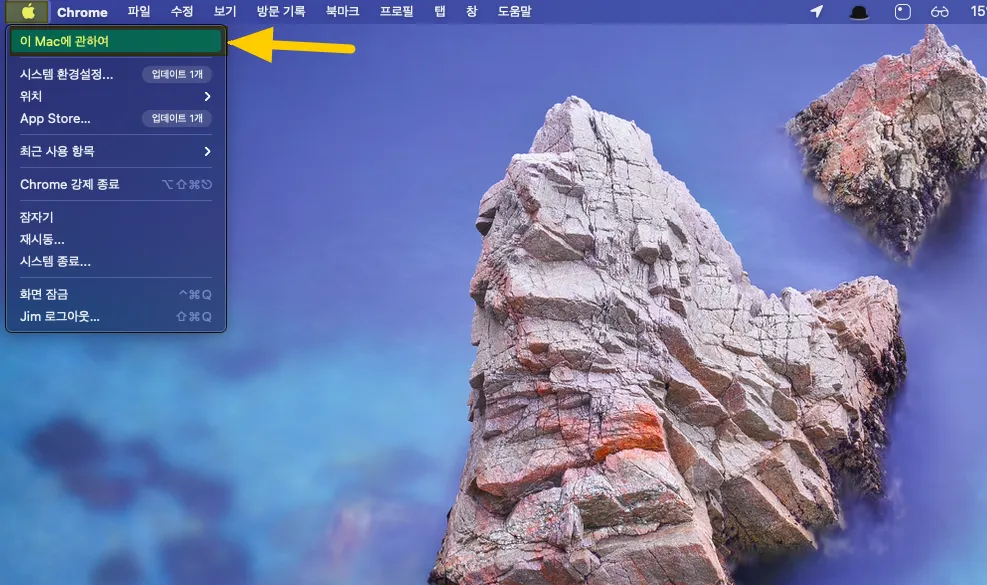Select 화면 잠금
The width and height of the screenshot is (987, 585).
[116, 294]
